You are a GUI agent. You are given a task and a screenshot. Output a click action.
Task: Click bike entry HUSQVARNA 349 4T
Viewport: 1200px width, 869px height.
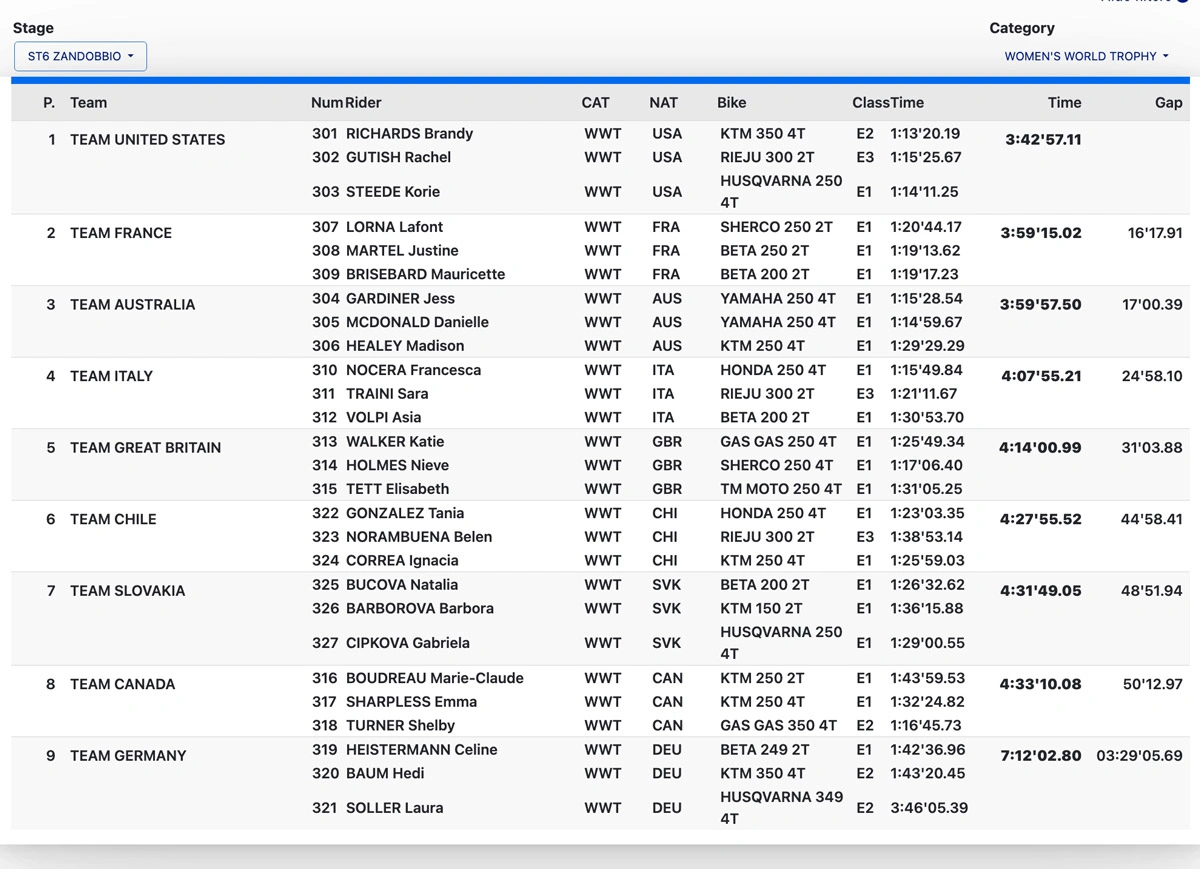pyautogui.click(x=781, y=808)
